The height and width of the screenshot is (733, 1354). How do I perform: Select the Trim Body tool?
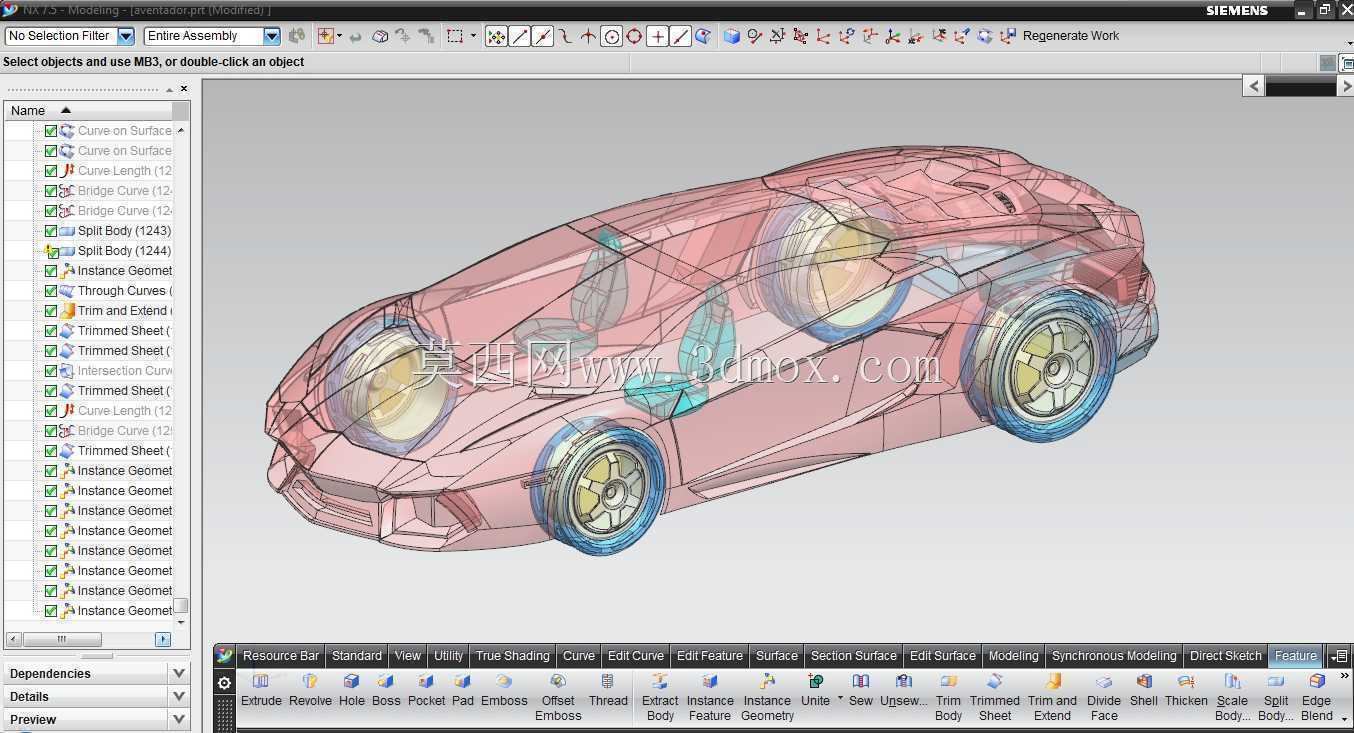948,697
